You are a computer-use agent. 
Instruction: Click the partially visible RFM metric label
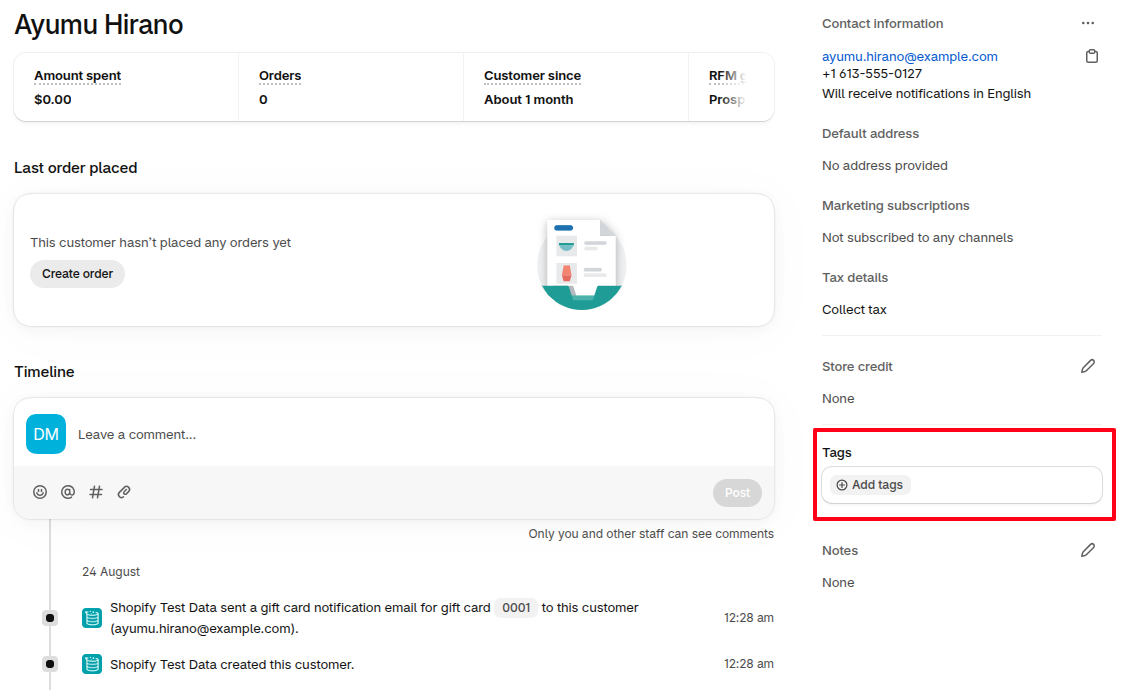click(x=727, y=75)
